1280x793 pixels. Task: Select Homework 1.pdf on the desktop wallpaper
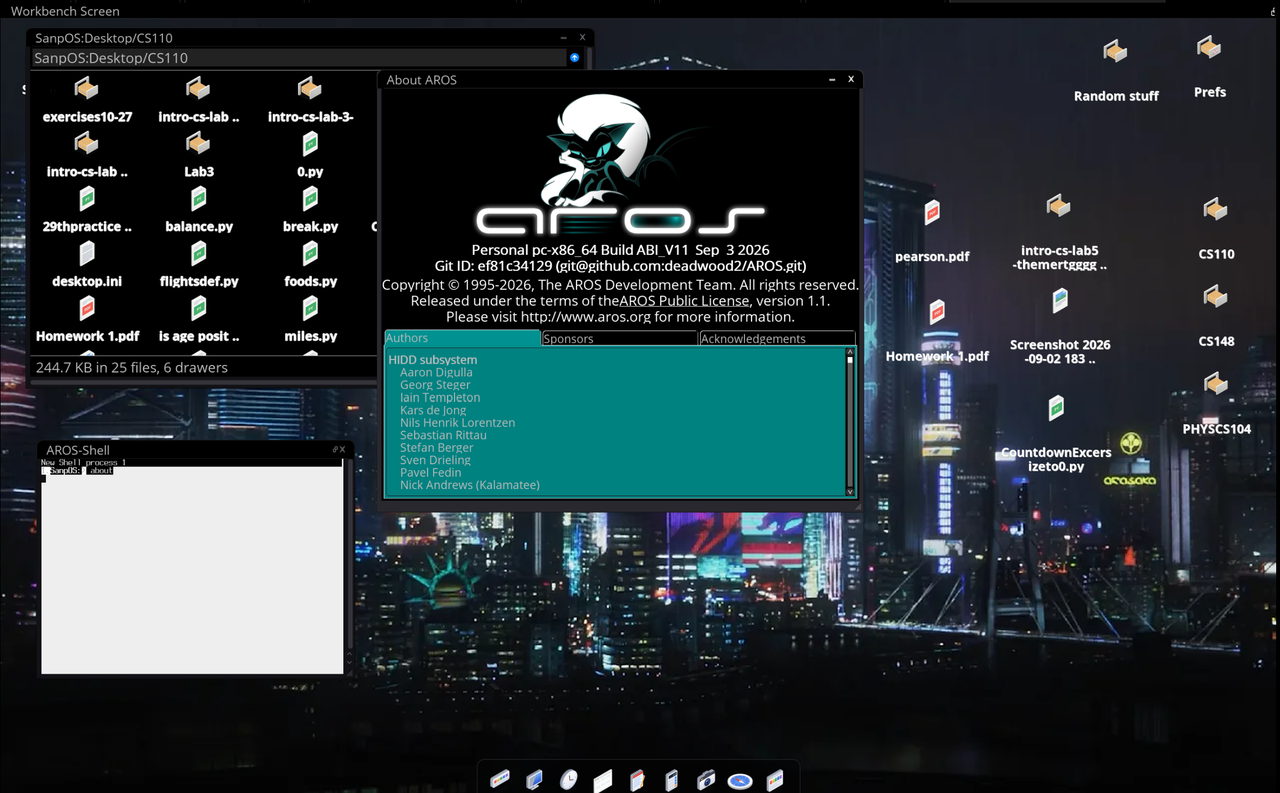[x=937, y=331]
